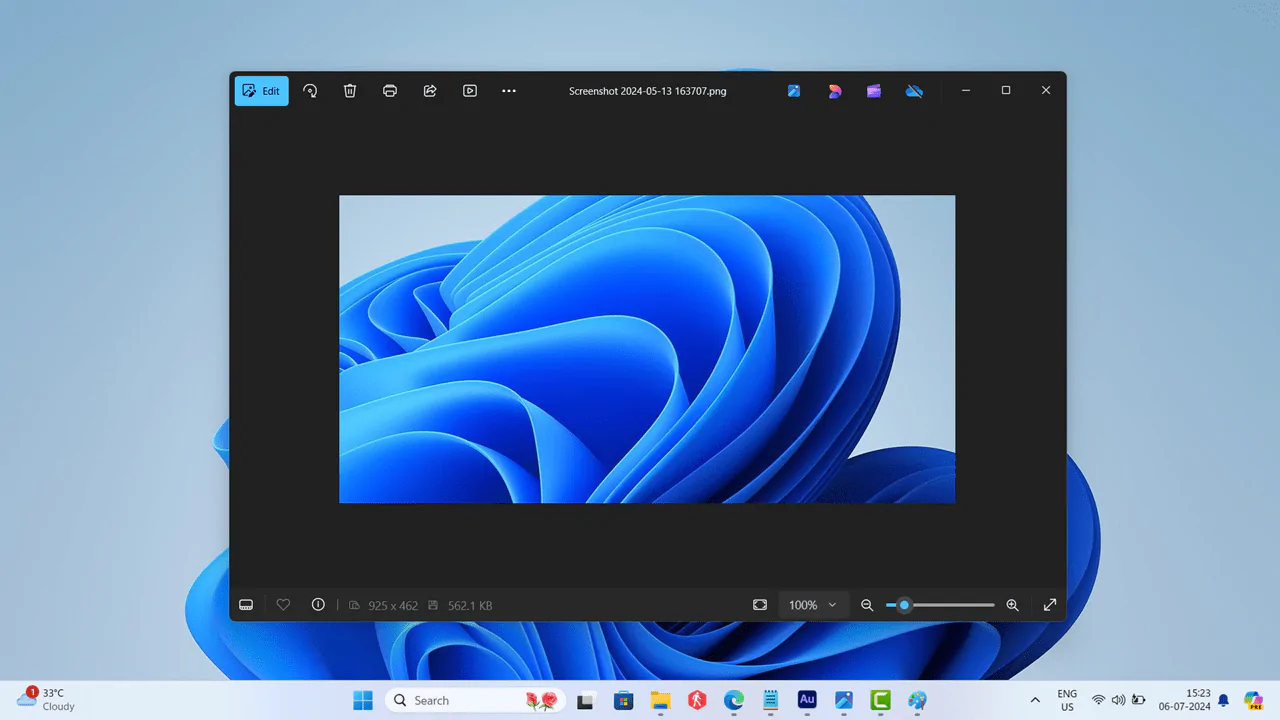This screenshot has width=1280, height=720.
Task: Click the Edit image button
Action: click(261, 91)
